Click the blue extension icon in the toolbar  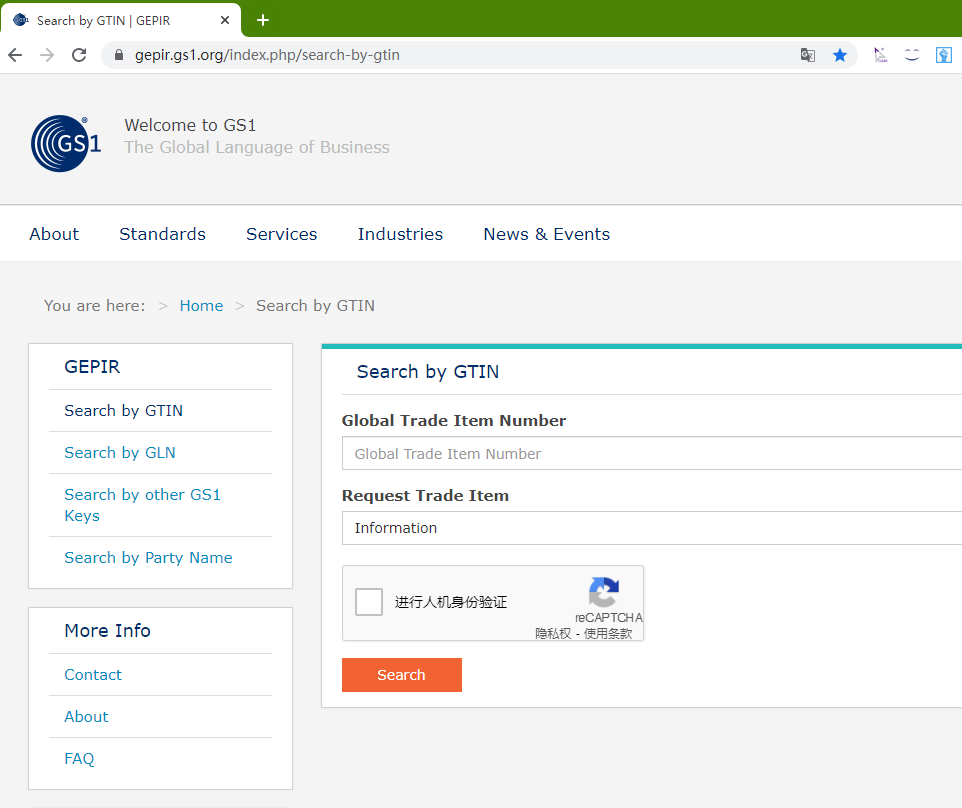(944, 55)
